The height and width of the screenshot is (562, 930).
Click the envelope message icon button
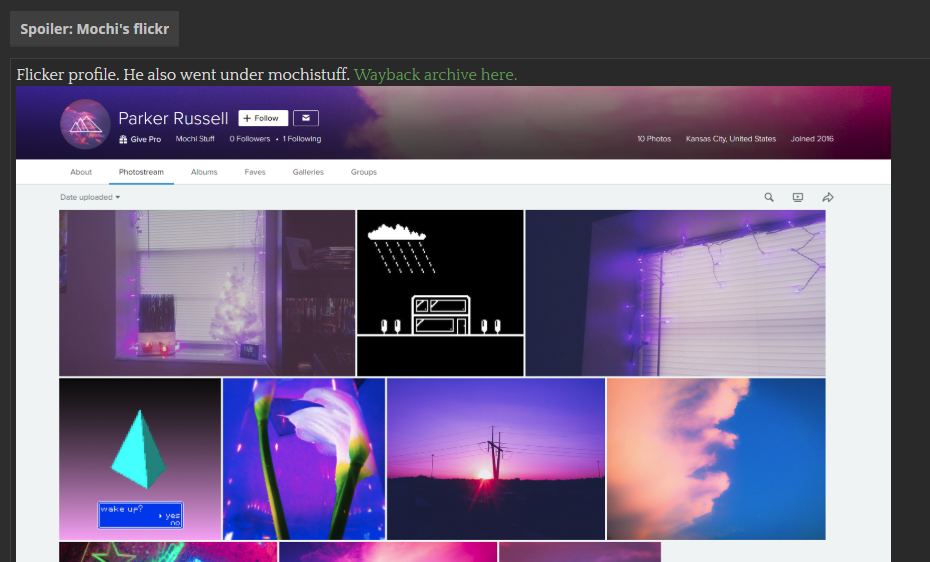306,118
